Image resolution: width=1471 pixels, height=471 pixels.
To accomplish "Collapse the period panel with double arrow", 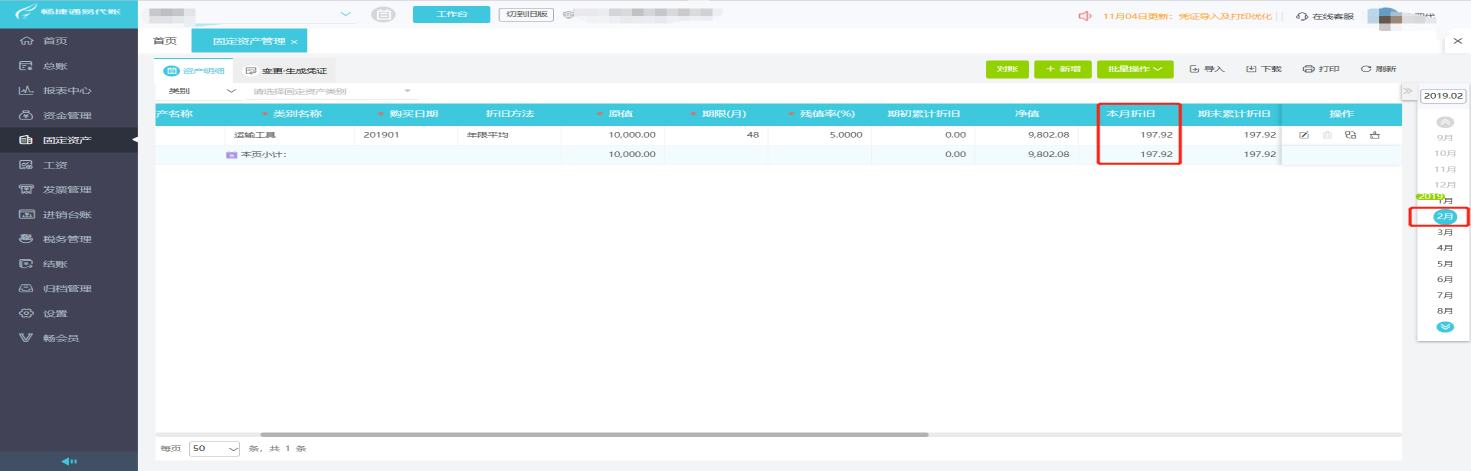I will point(1408,91).
